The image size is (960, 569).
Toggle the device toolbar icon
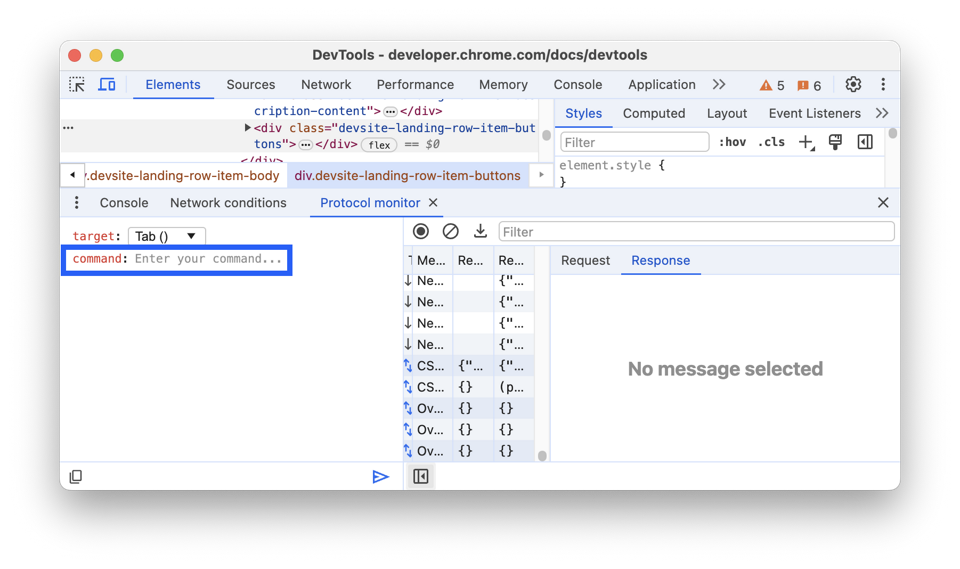coord(106,85)
